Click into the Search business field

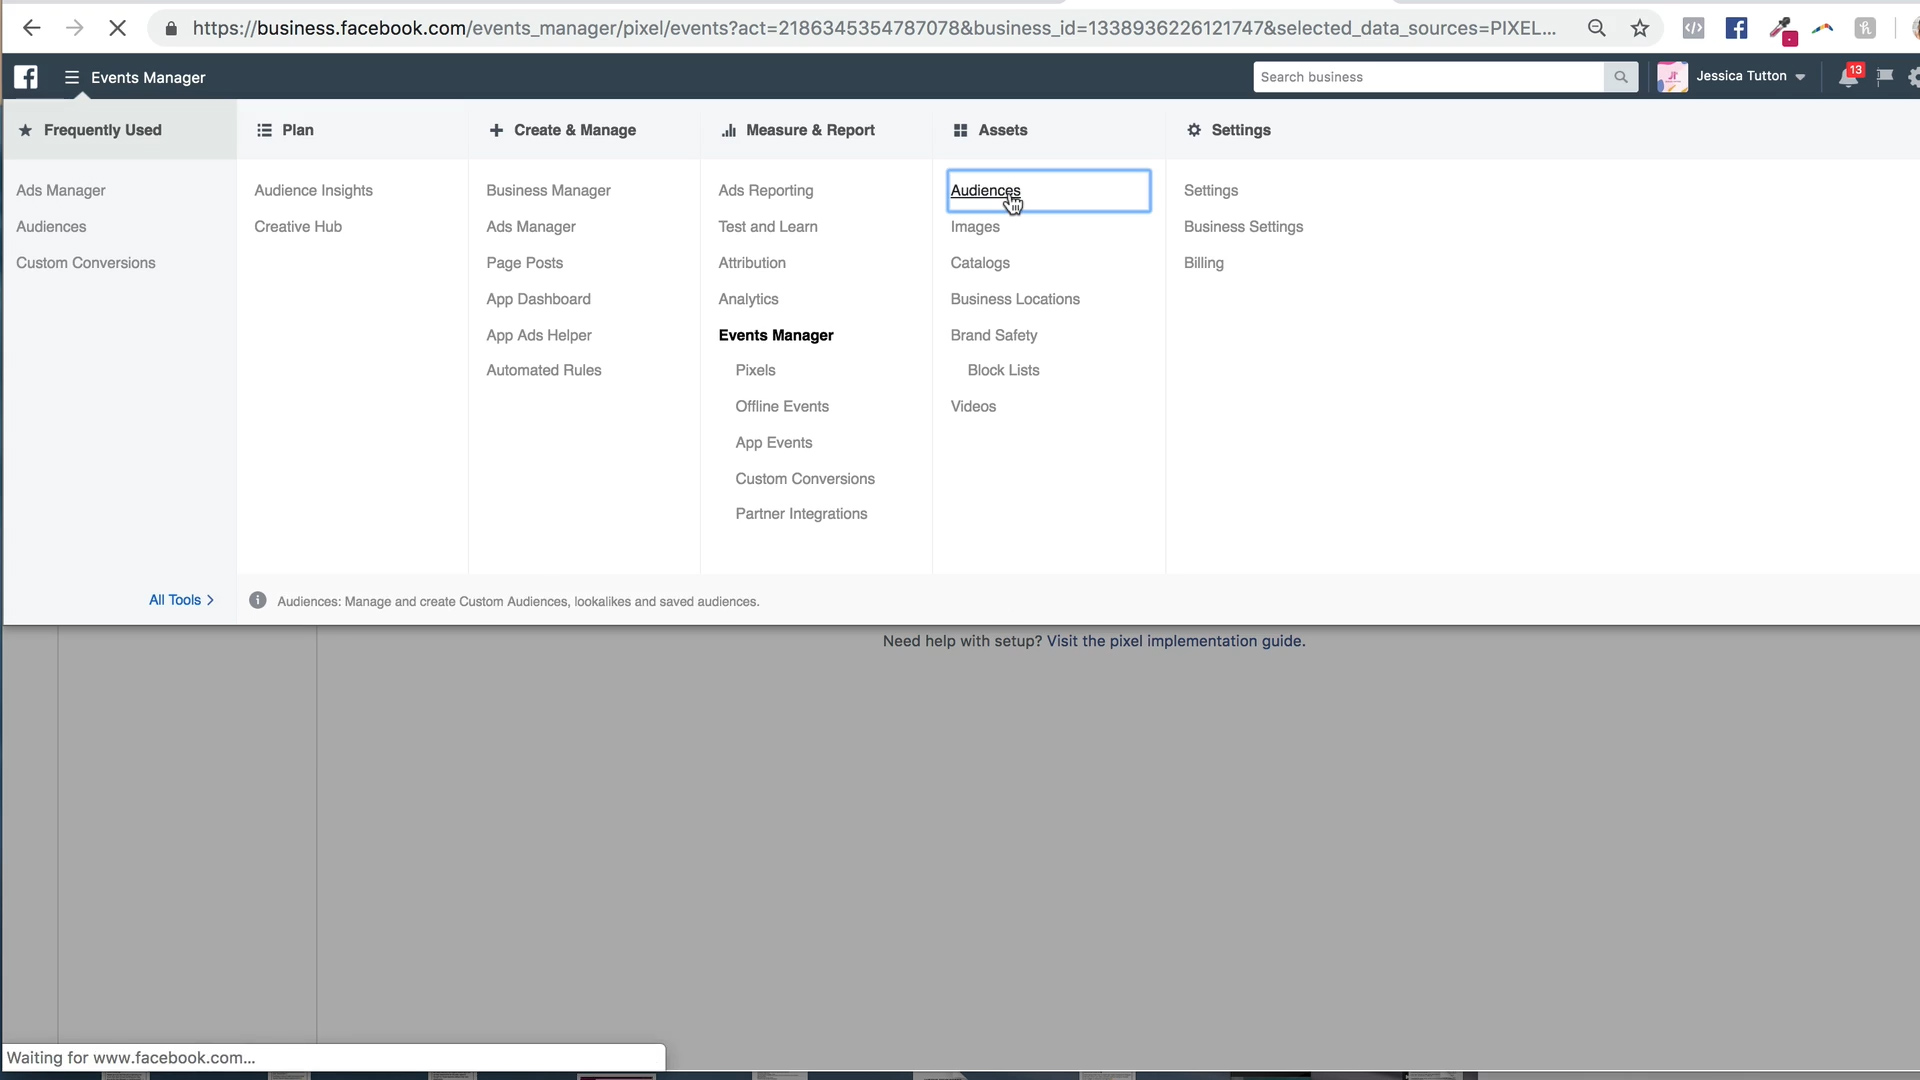tap(1428, 77)
